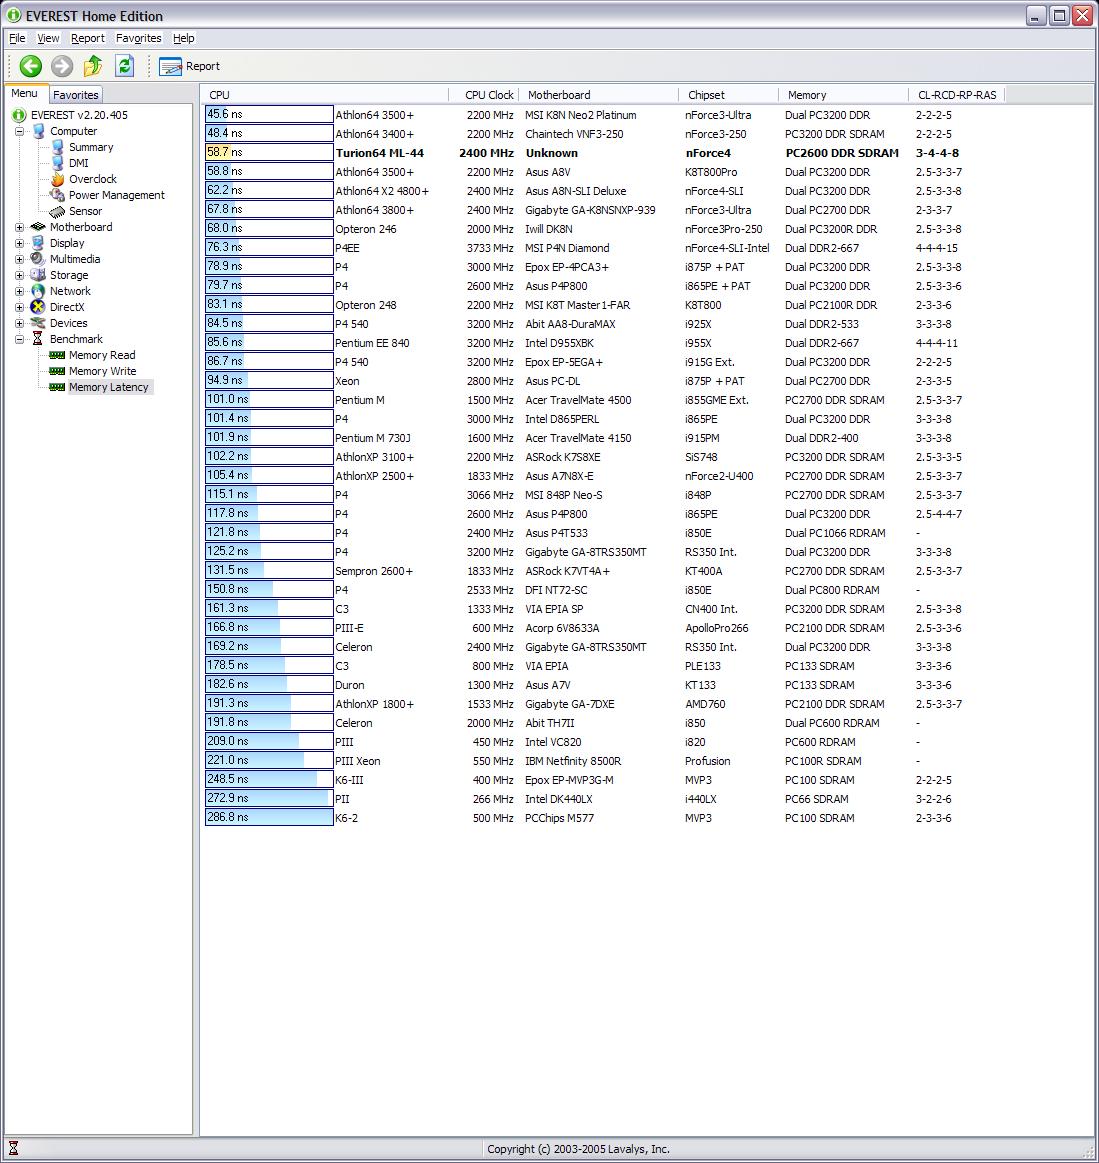The image size is (1099, 1163).
Task: Expand the Devices tree node
Action: pyautogui.click(x=20, y=323)
